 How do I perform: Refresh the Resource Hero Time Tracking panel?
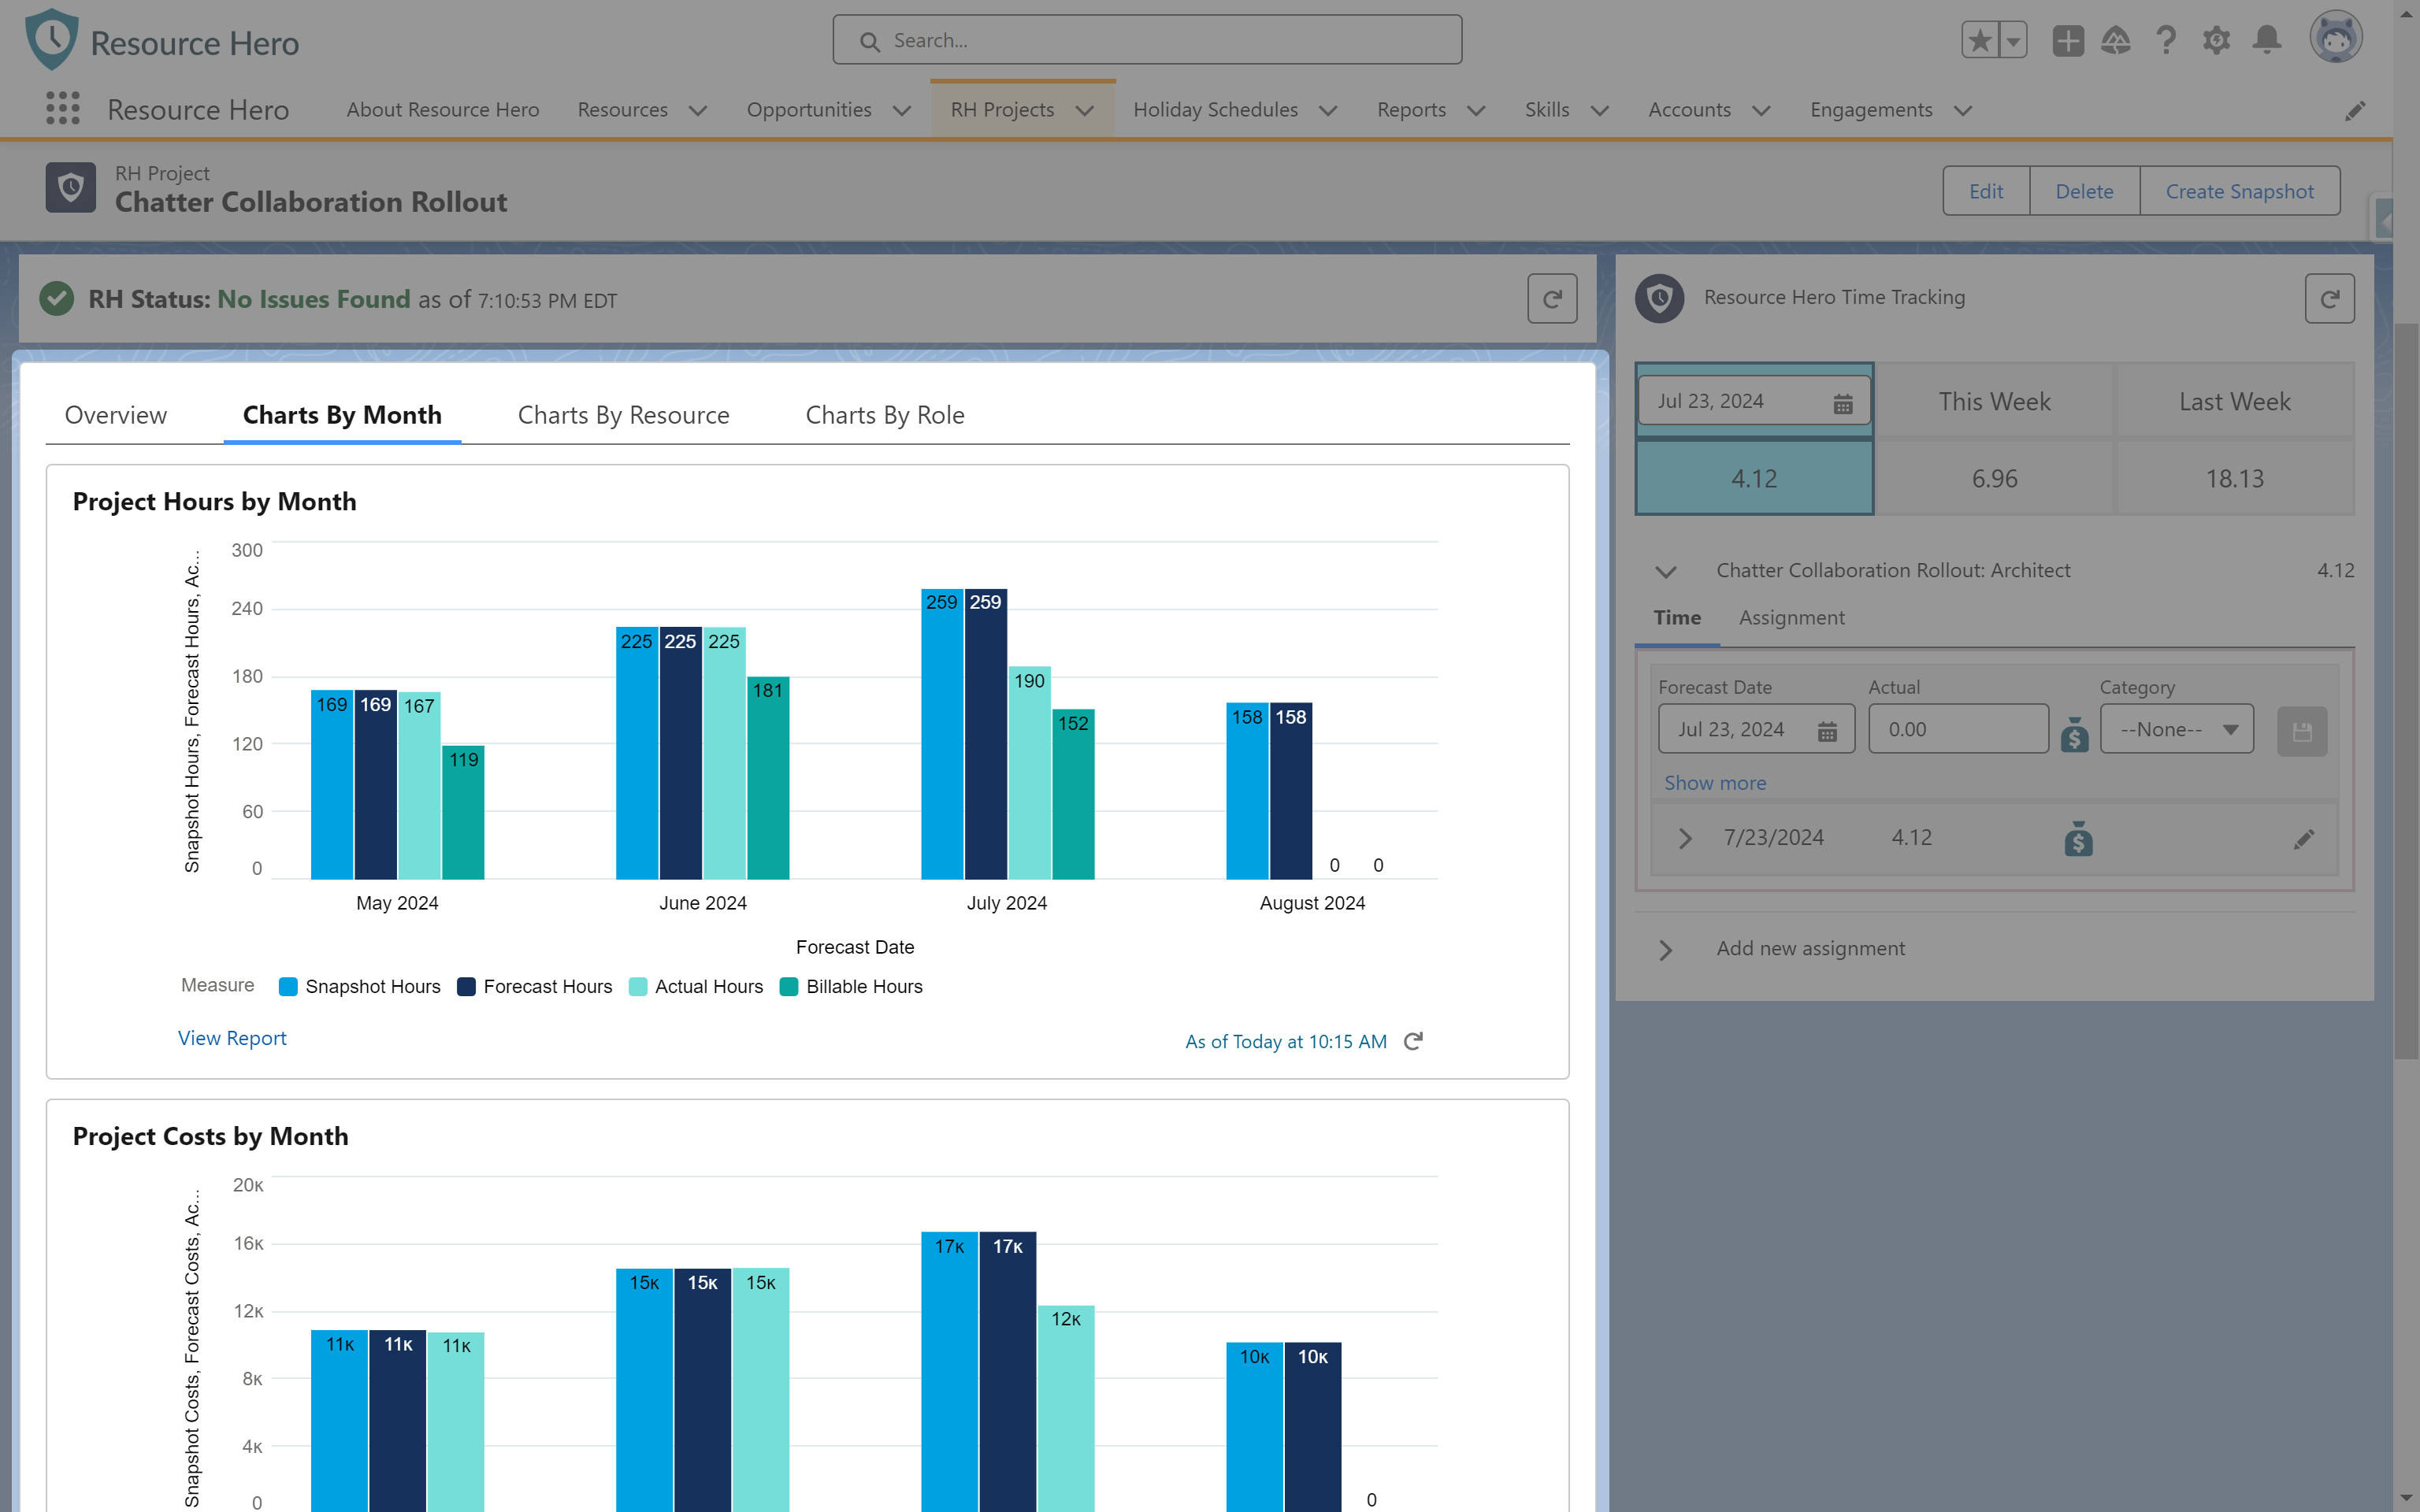coord(2329,298)
